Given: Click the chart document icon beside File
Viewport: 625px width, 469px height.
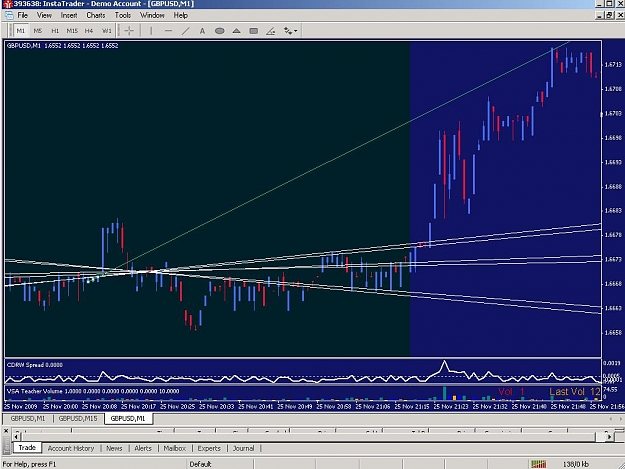Looking at the screenshot, I should pyautogui.click(x=9, y=15).
